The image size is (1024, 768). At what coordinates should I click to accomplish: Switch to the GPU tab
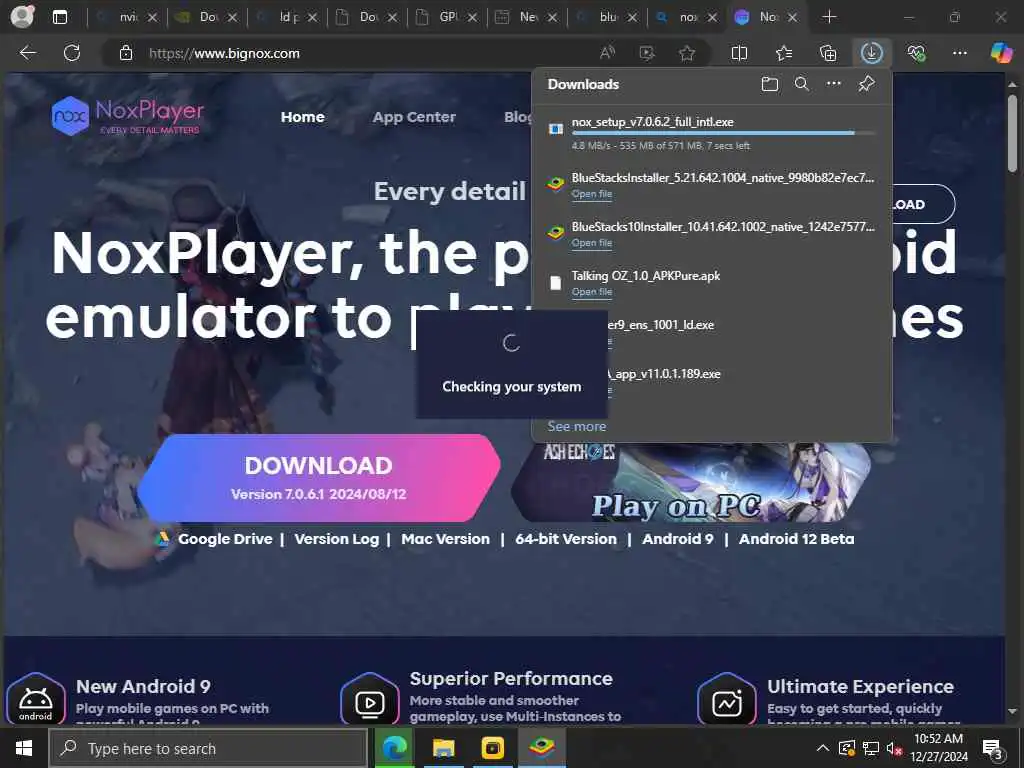447,17
